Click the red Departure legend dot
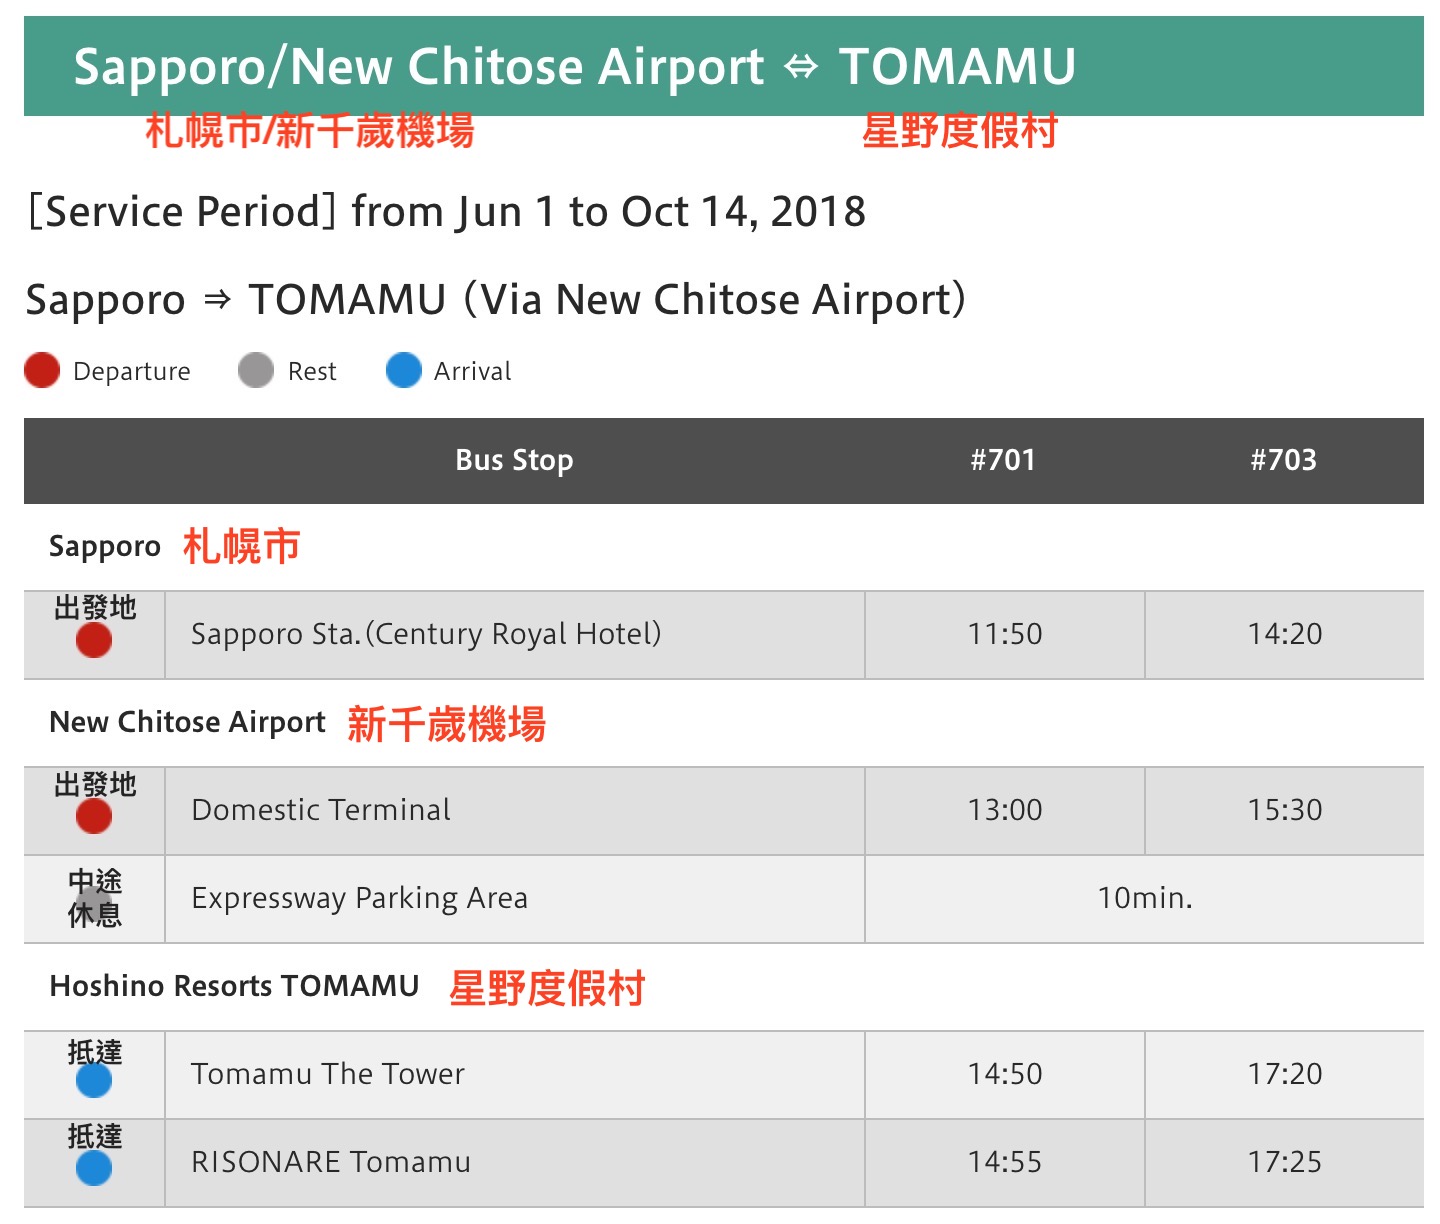This screenshot has width=1440, height=1224. [x=42, y=370]
